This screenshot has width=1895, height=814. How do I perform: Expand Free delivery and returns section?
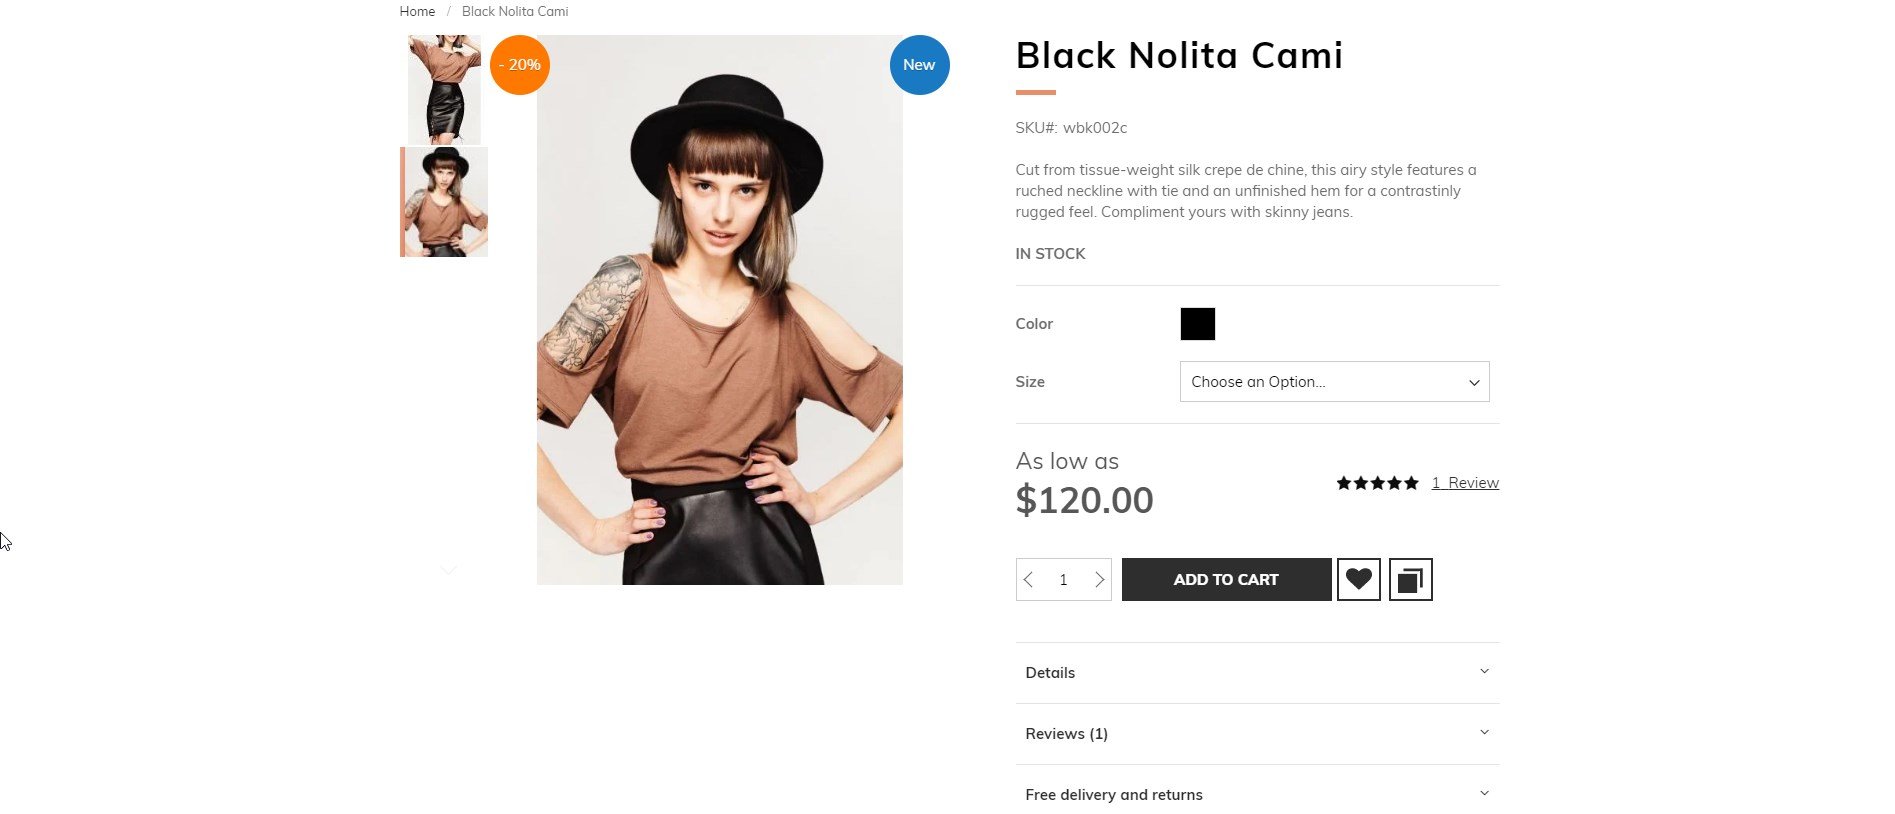pos(1257,795)
